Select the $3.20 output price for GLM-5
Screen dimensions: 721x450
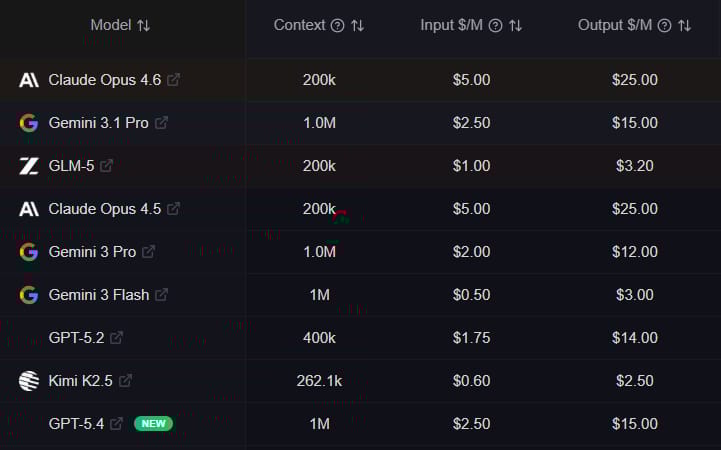tap(635, 166)
